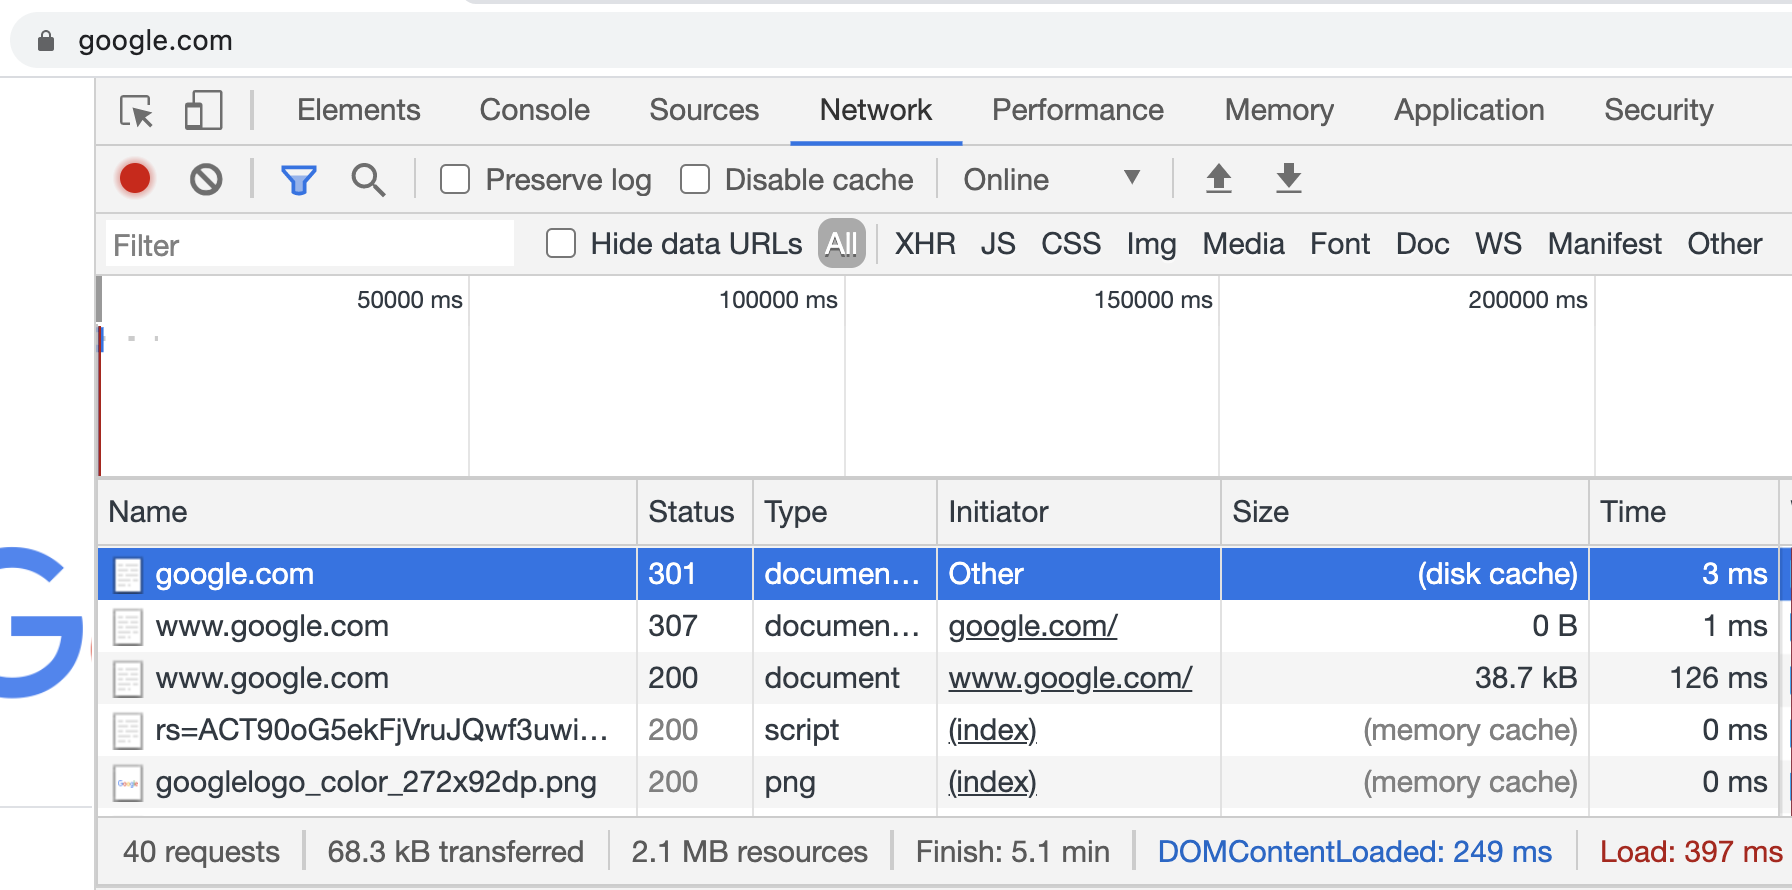Filter requests by Other type
Screen dimensions: 1792x890
[1725, 244]
